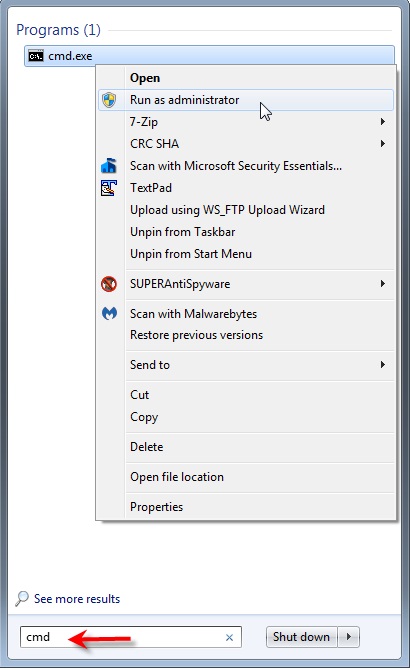The image size is (410, 670).
Task: Click the Malwarebytes blue M icon
Action: [109, 314]
